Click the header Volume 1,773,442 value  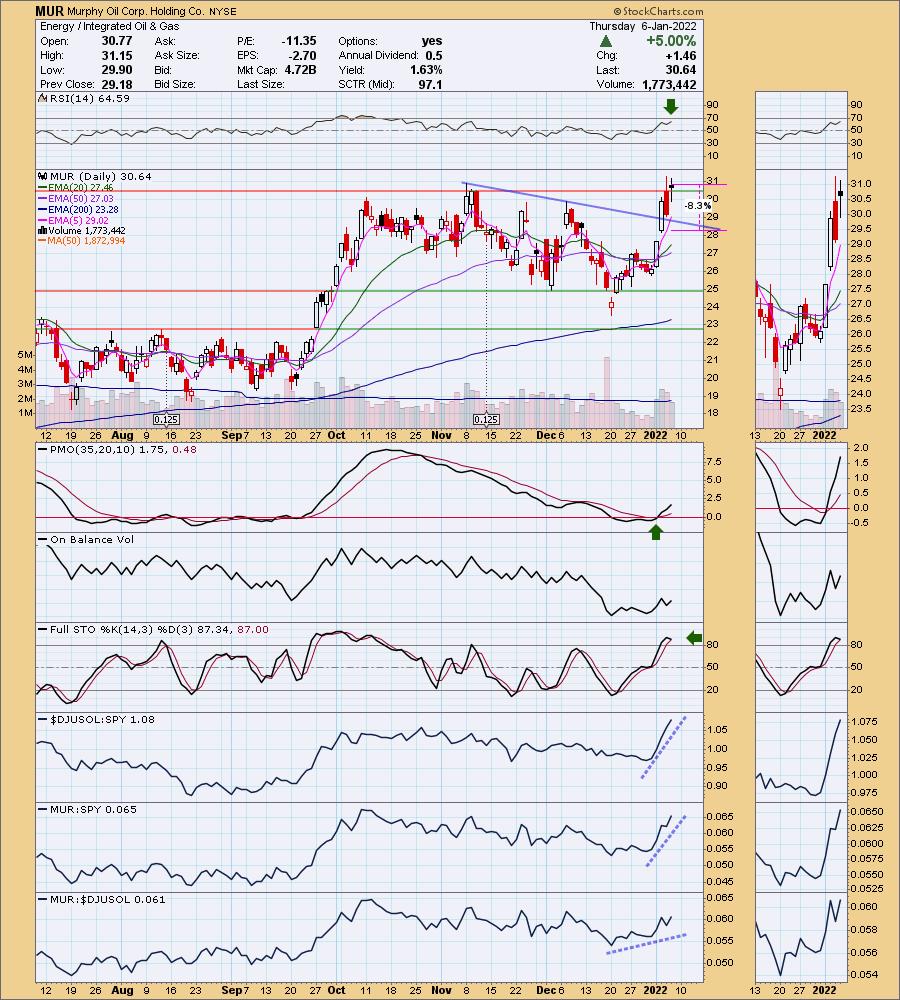[669, 84]
